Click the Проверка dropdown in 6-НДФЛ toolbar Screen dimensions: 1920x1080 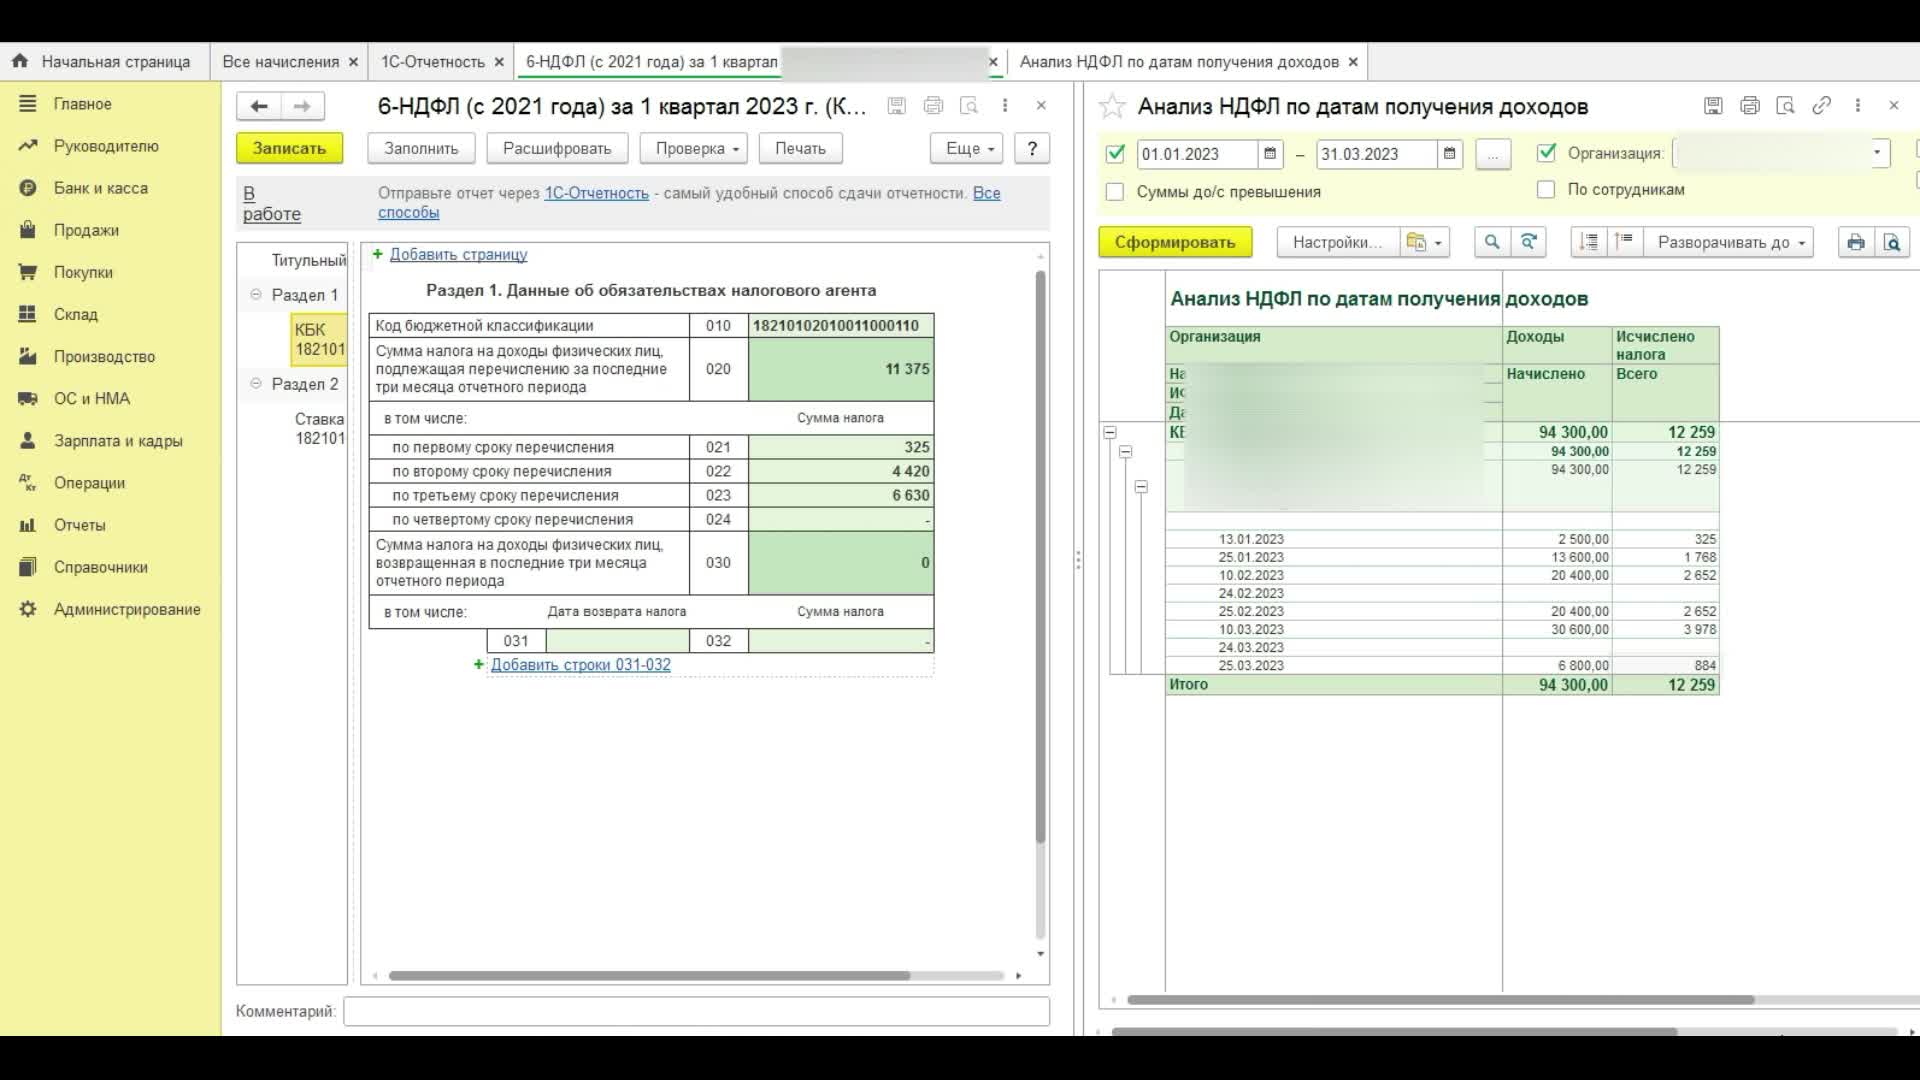tap(695, 148)
